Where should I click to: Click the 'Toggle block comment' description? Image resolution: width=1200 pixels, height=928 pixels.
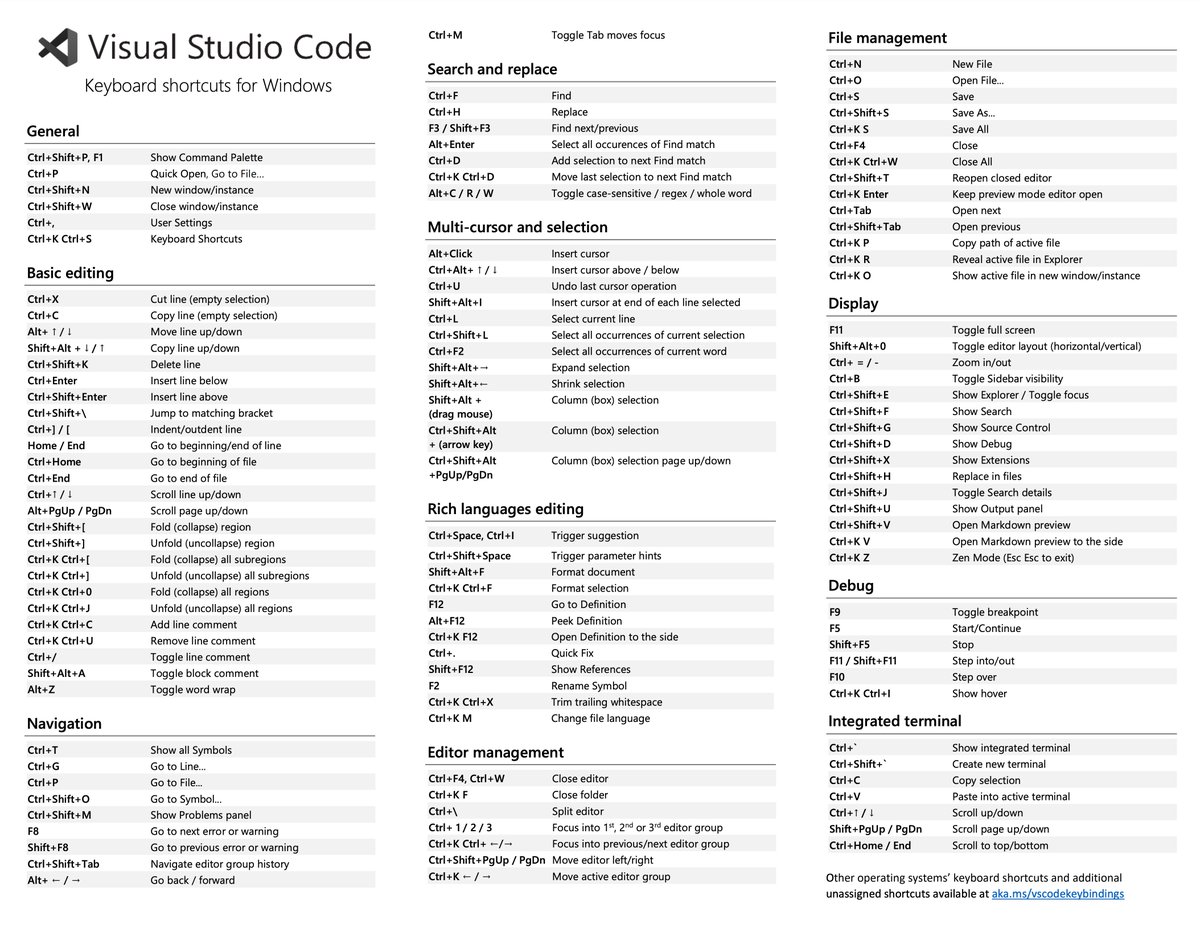click(204, 673)
